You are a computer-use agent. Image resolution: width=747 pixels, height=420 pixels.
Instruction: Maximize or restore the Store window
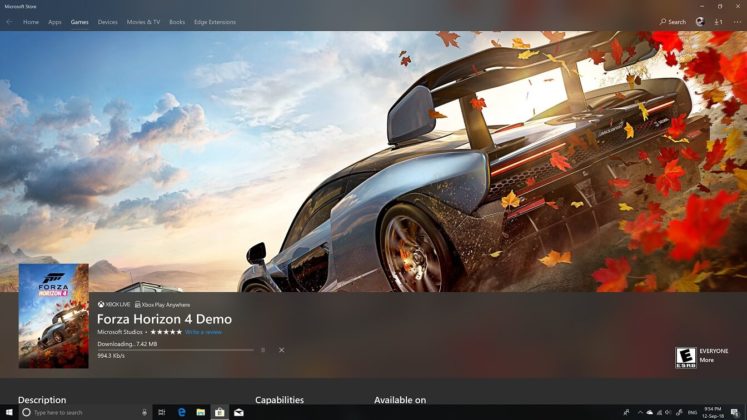(x=720, y=6)
